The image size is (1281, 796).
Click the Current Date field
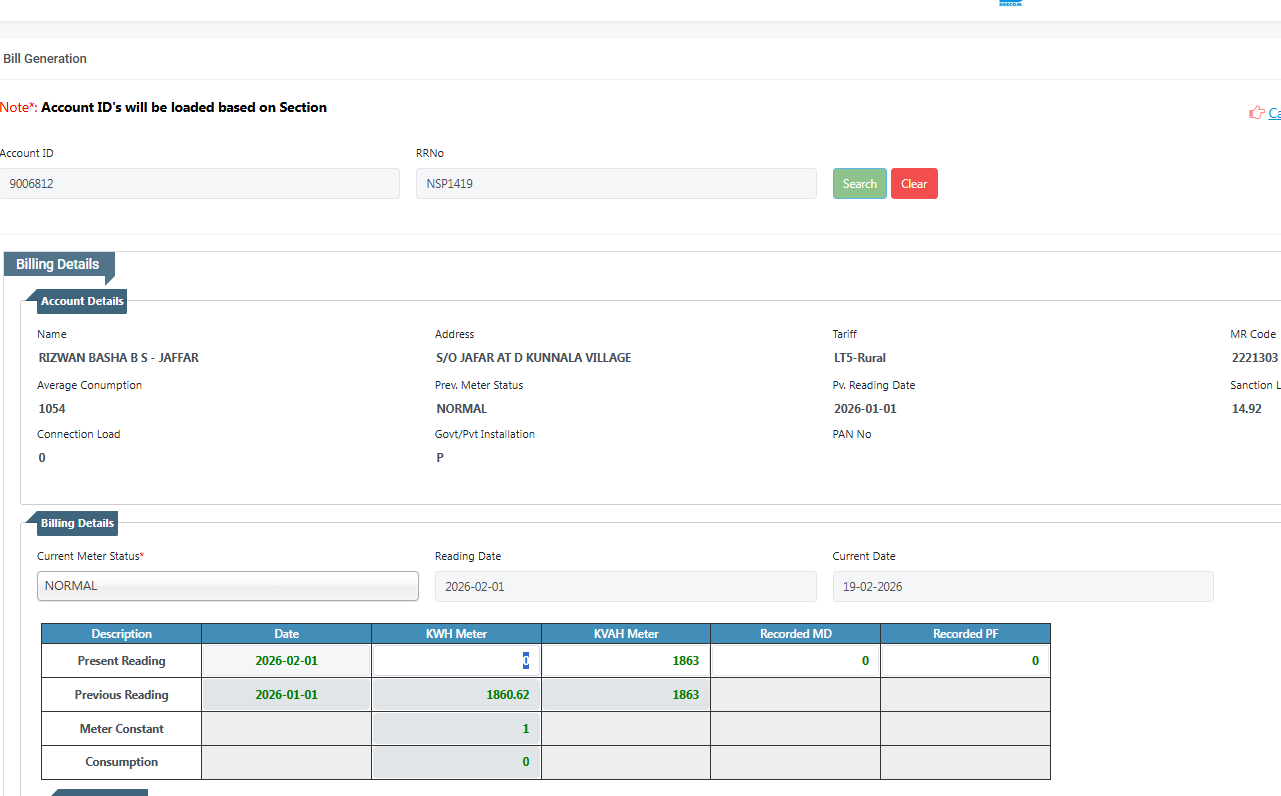(1022, 587)
